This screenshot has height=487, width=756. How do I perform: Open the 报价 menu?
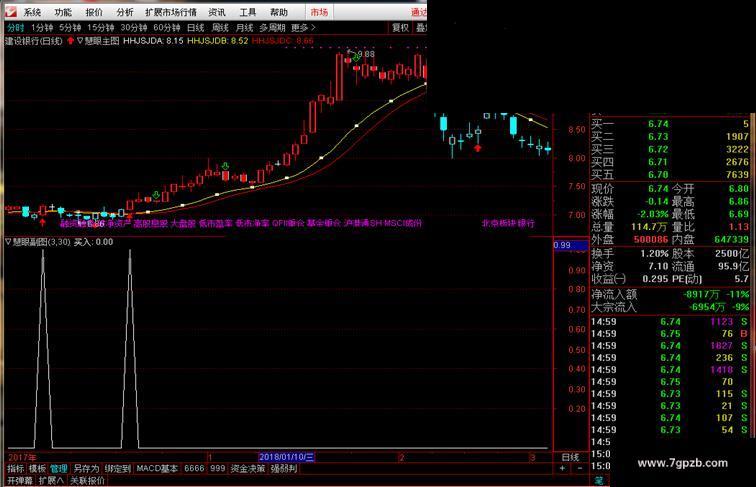[94, 12]
